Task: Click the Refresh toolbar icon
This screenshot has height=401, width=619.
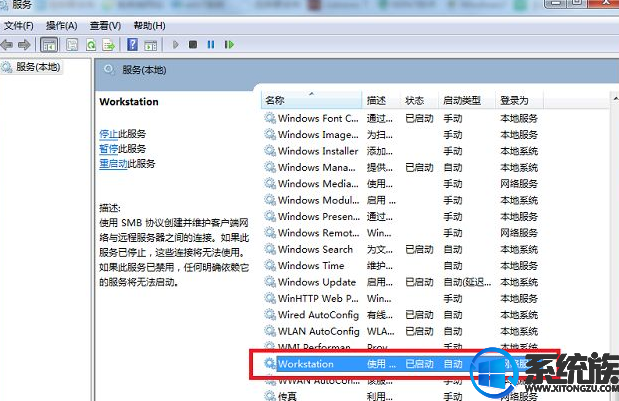Action: [91, 45]
